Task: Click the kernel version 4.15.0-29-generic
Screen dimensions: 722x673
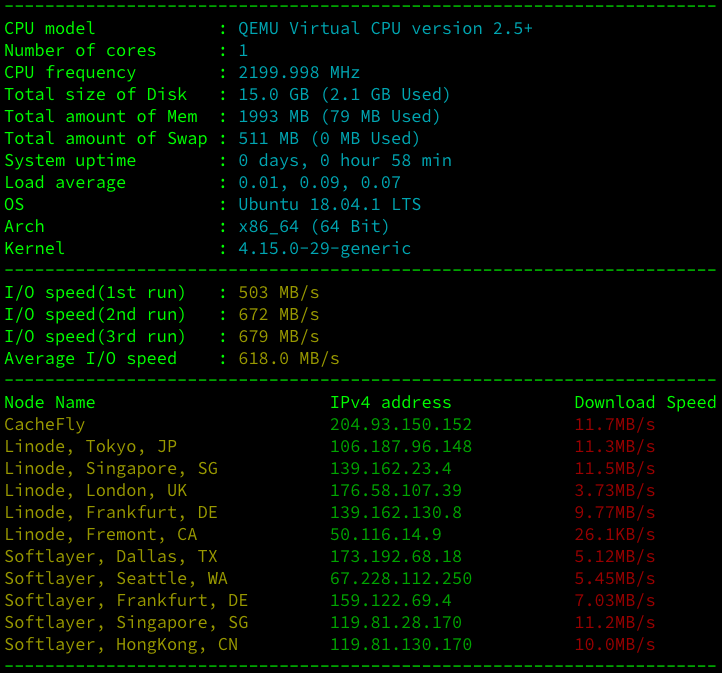Action: [x=324, y=248]
